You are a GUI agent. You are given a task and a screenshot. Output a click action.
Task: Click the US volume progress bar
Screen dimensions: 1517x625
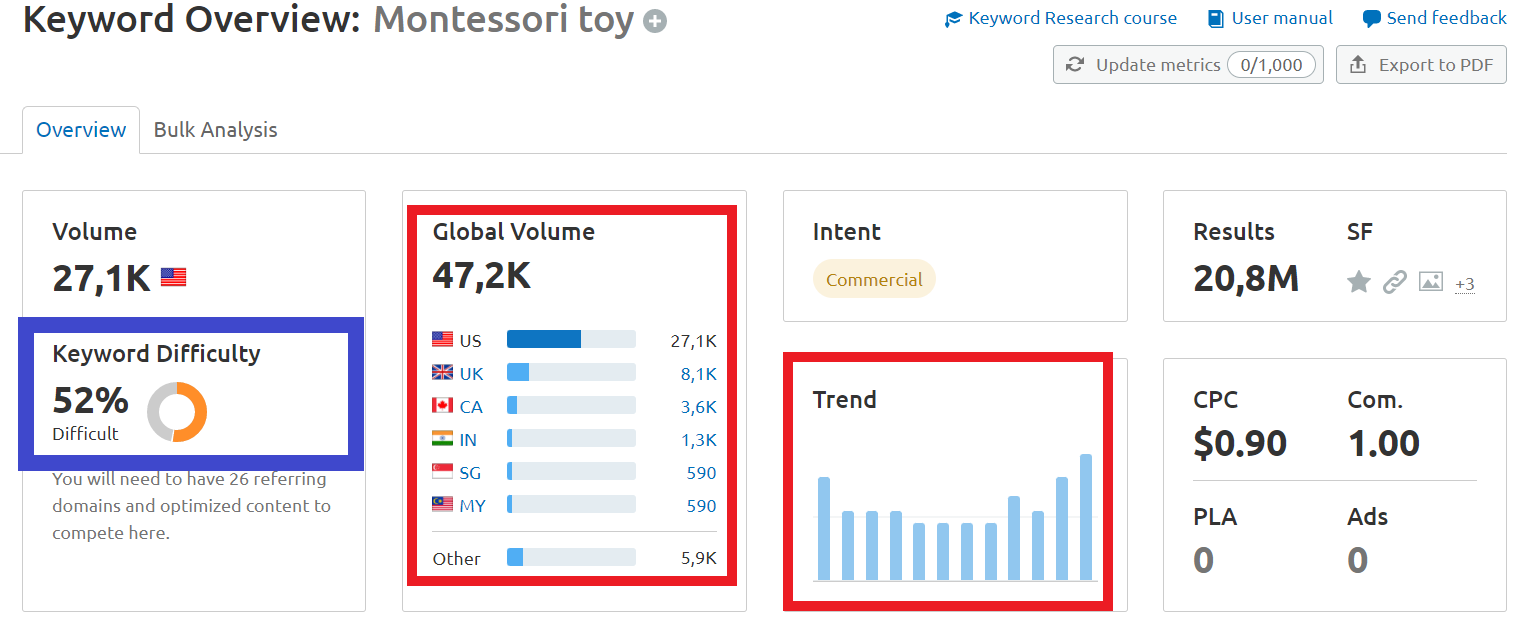pyautogui.click(x=571, y=340)
